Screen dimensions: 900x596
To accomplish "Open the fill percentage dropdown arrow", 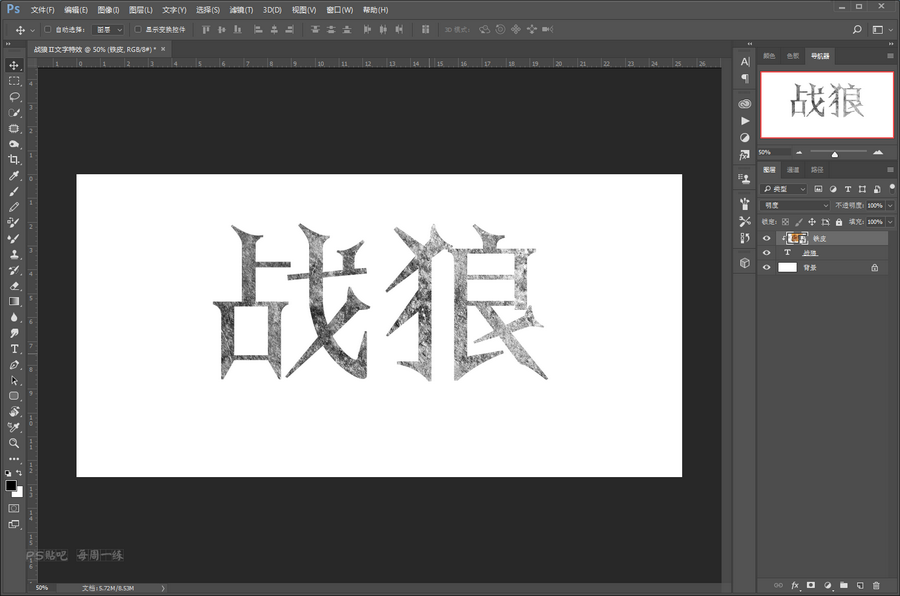I will 891,222.
